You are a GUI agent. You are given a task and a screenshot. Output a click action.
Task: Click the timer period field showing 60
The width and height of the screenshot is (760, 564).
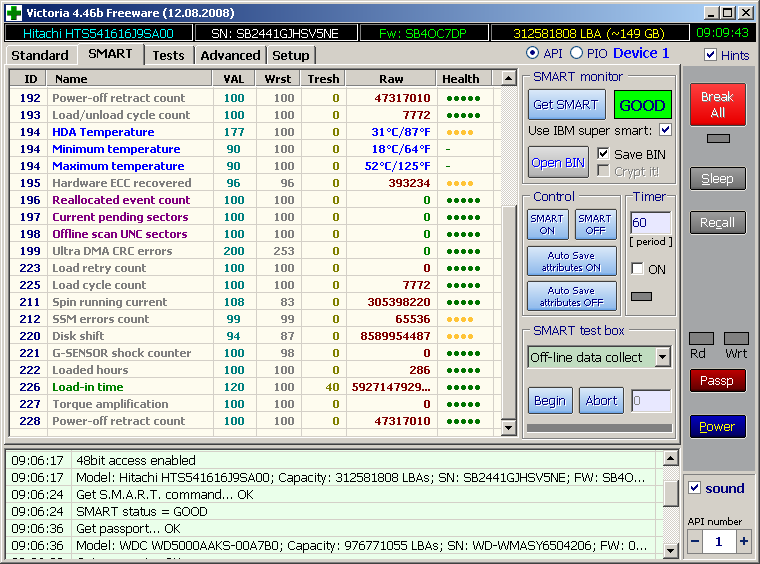650,223
